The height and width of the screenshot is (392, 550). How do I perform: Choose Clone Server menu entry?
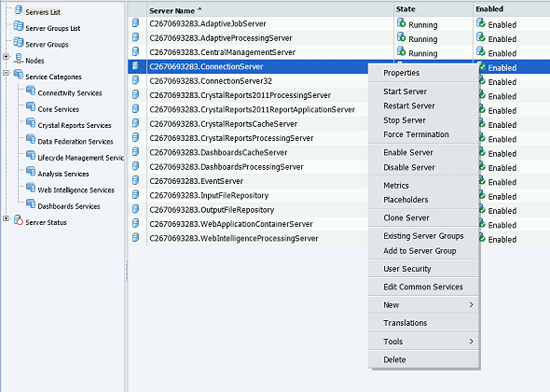coord(406,218)
